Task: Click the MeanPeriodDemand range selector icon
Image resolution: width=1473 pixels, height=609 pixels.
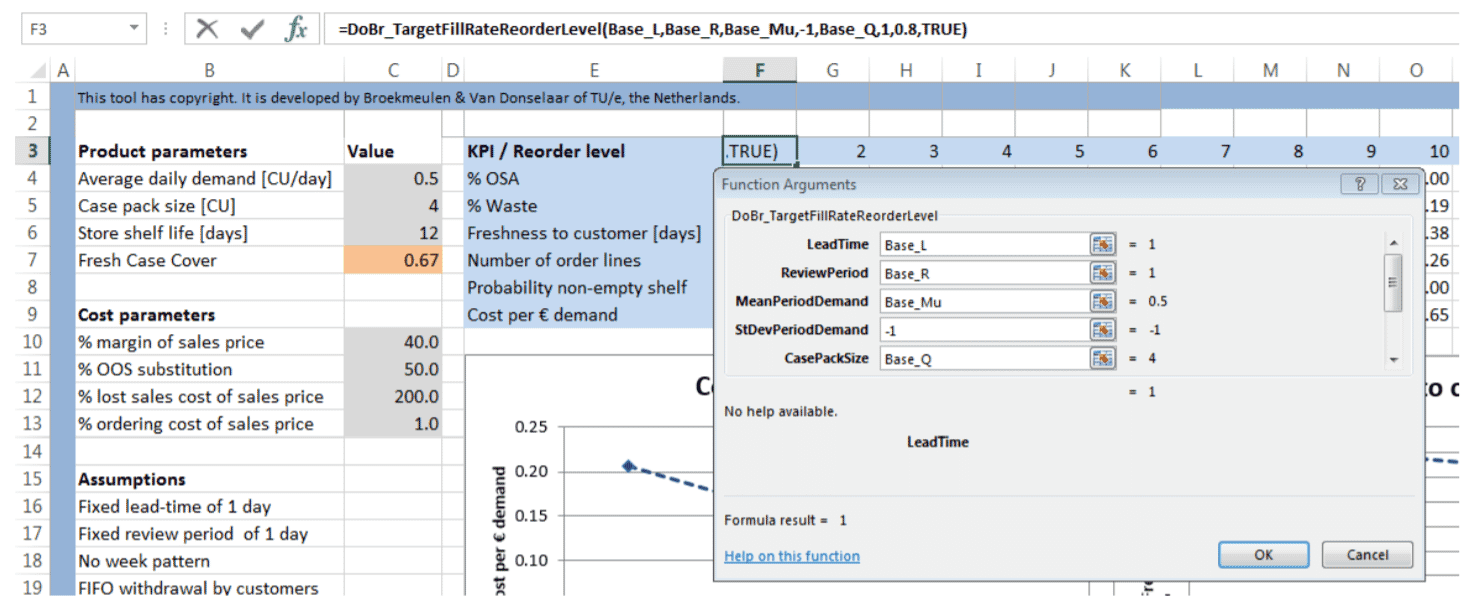Action: pyautogui.click(x=1103, y=301)
